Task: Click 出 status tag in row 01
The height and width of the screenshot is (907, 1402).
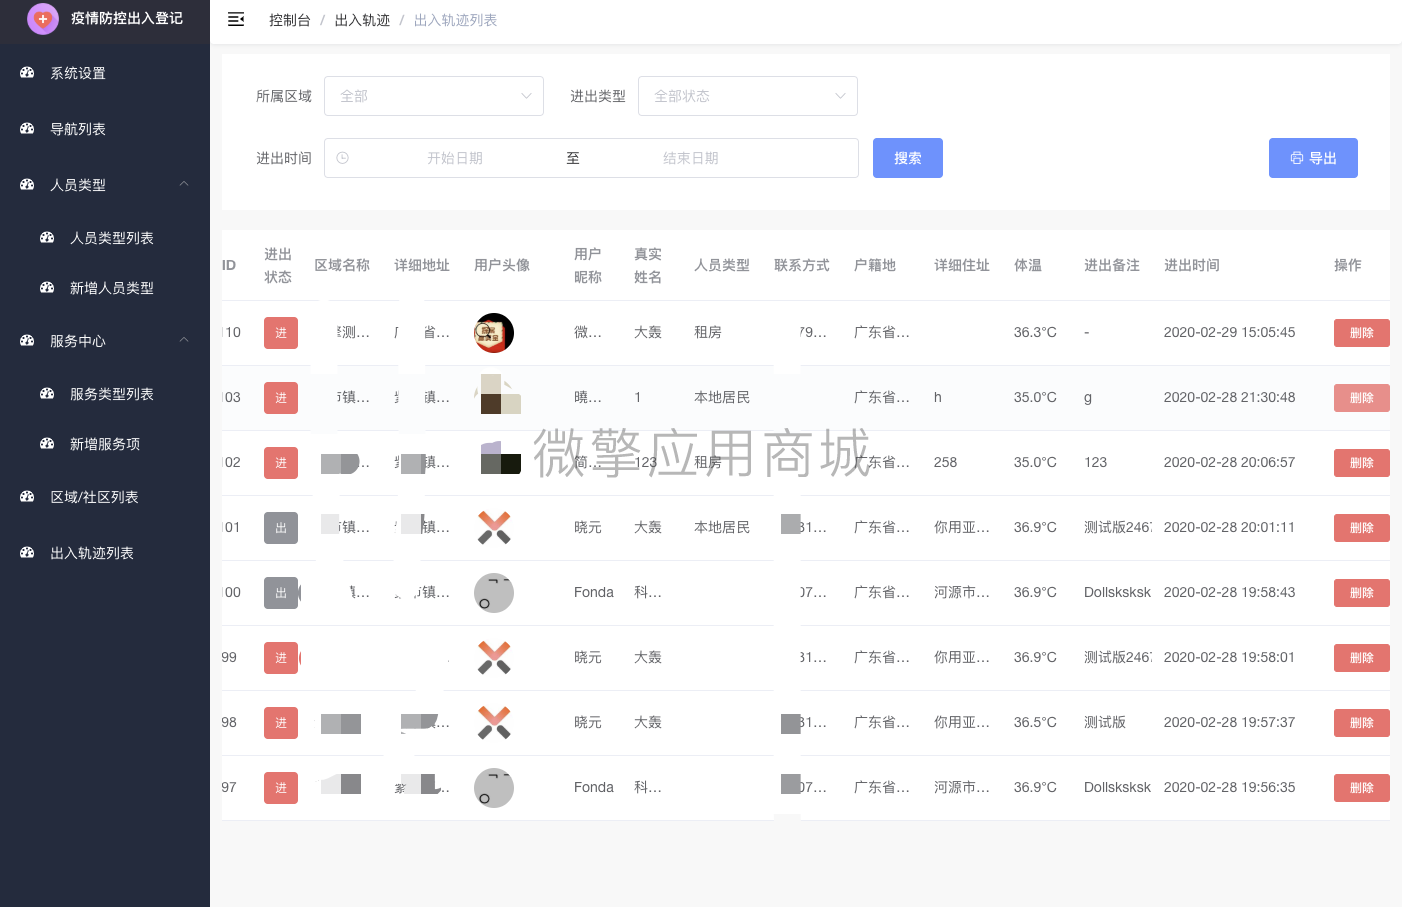Action: pyautogui.click(x=281, y=528)
